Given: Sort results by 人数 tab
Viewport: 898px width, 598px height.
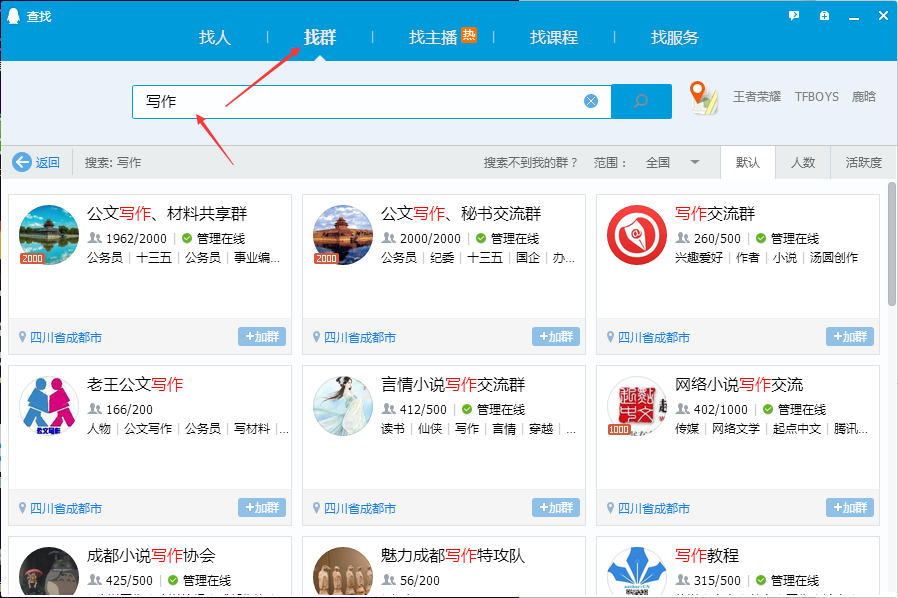Looking at the screenshot, I should point(803,163).
